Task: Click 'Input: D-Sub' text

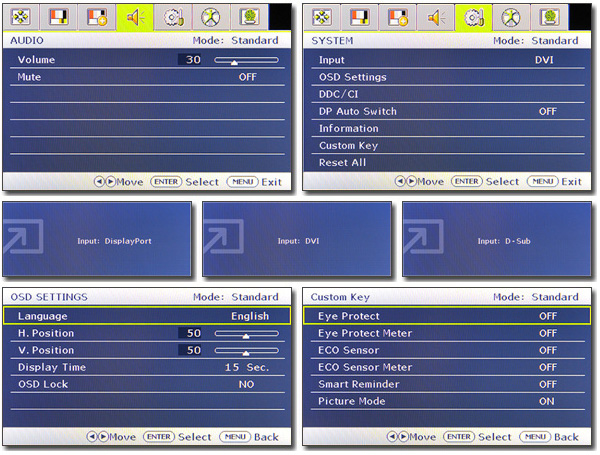Action: (504, 241)
